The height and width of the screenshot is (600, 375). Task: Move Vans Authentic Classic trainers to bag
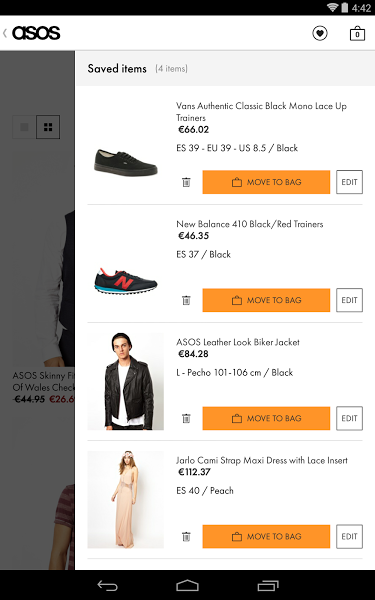coord(266,182)
